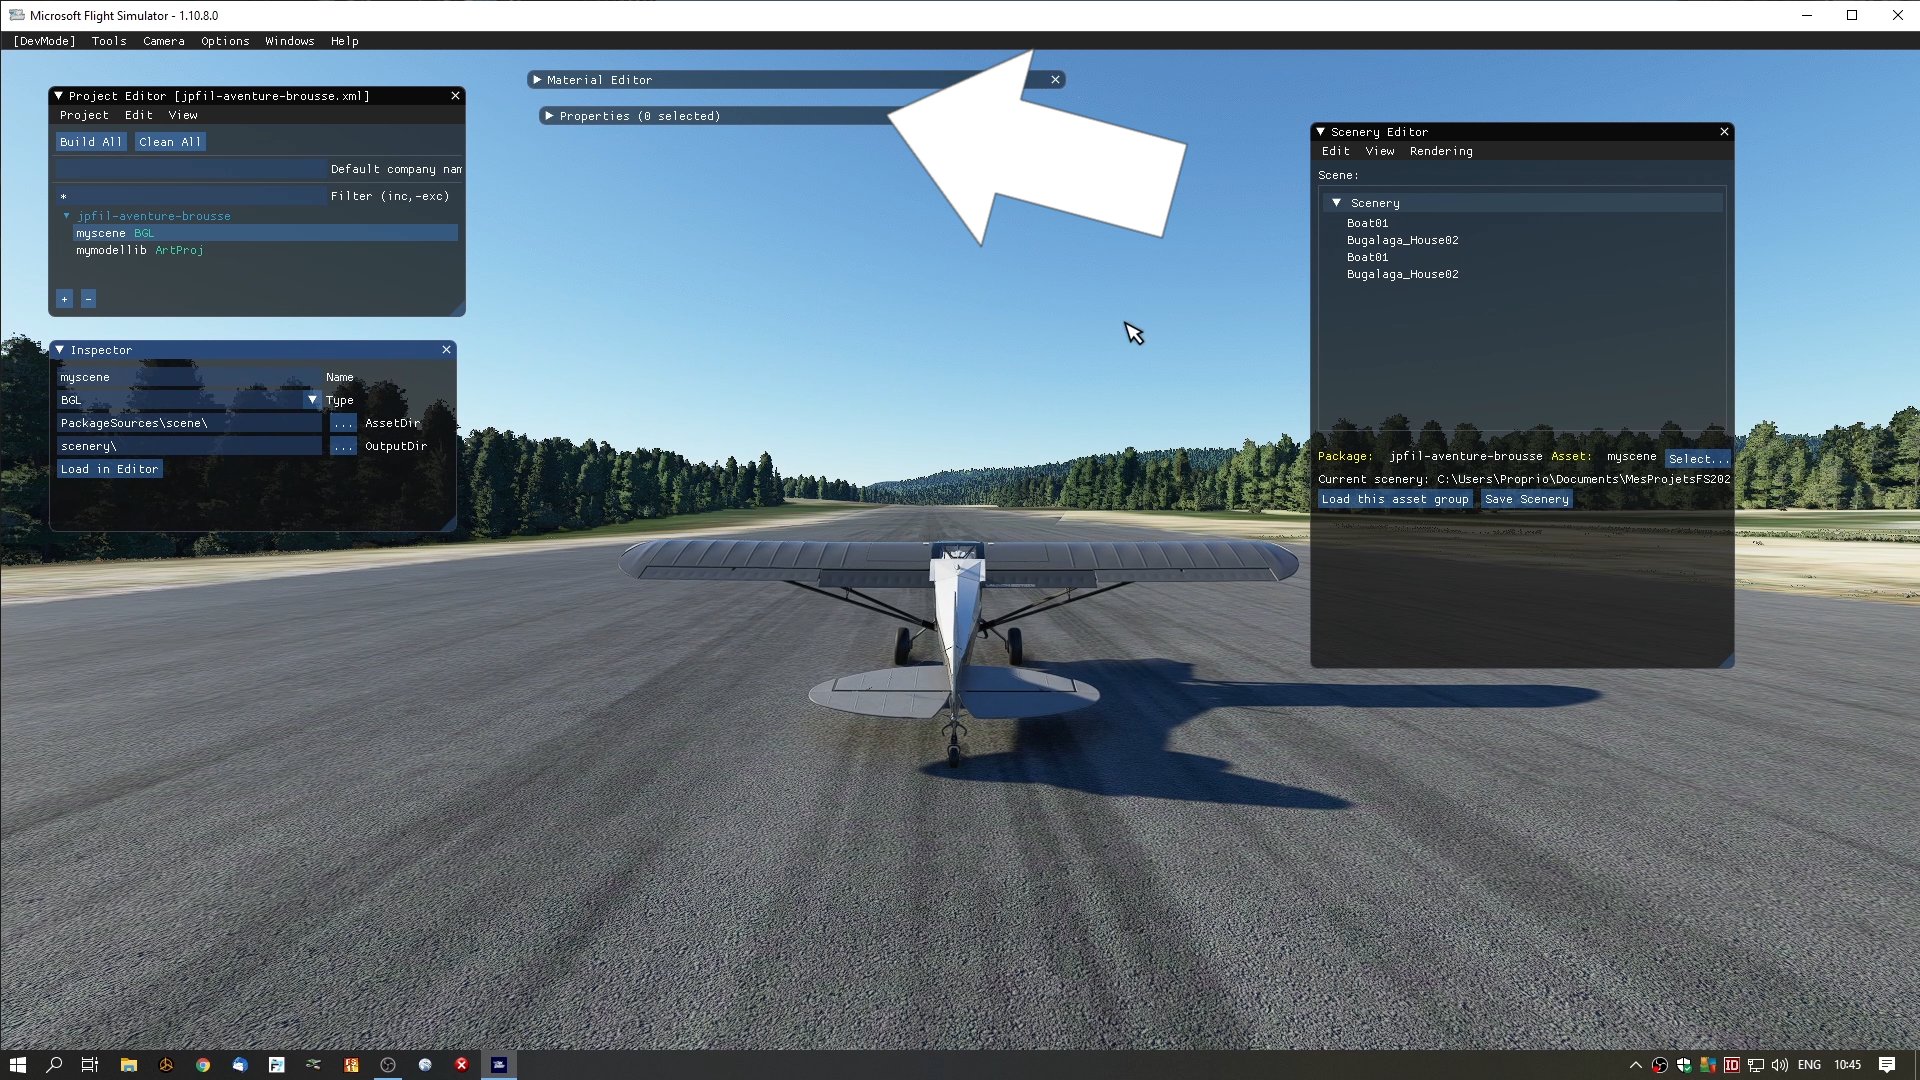Open File Explorer from taskbar
1920x1080 pixels.
[x=128, y=1065]
